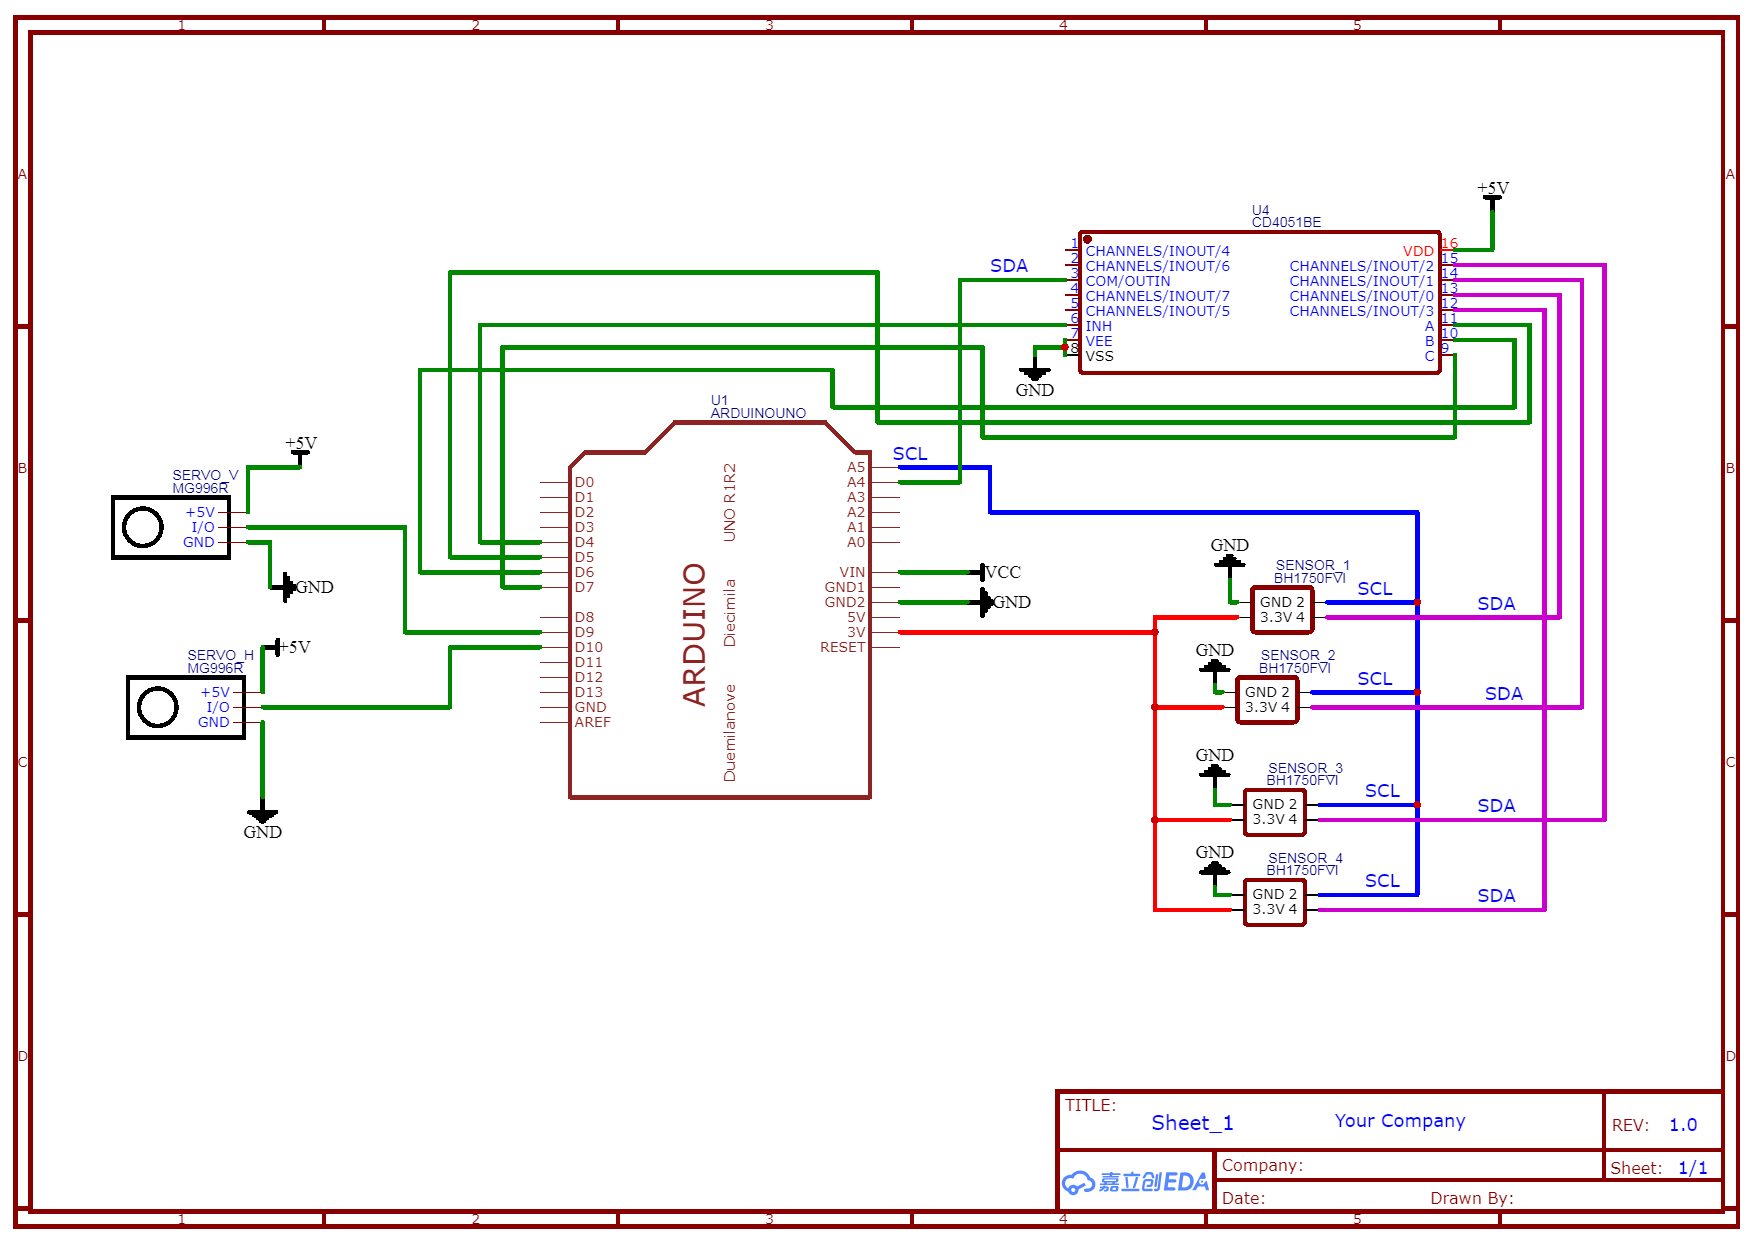Image resolution: width=1754 pixels, height=1241 pixels.
Task: Select the SCL net label near Arduino A5
Action: 910,454
